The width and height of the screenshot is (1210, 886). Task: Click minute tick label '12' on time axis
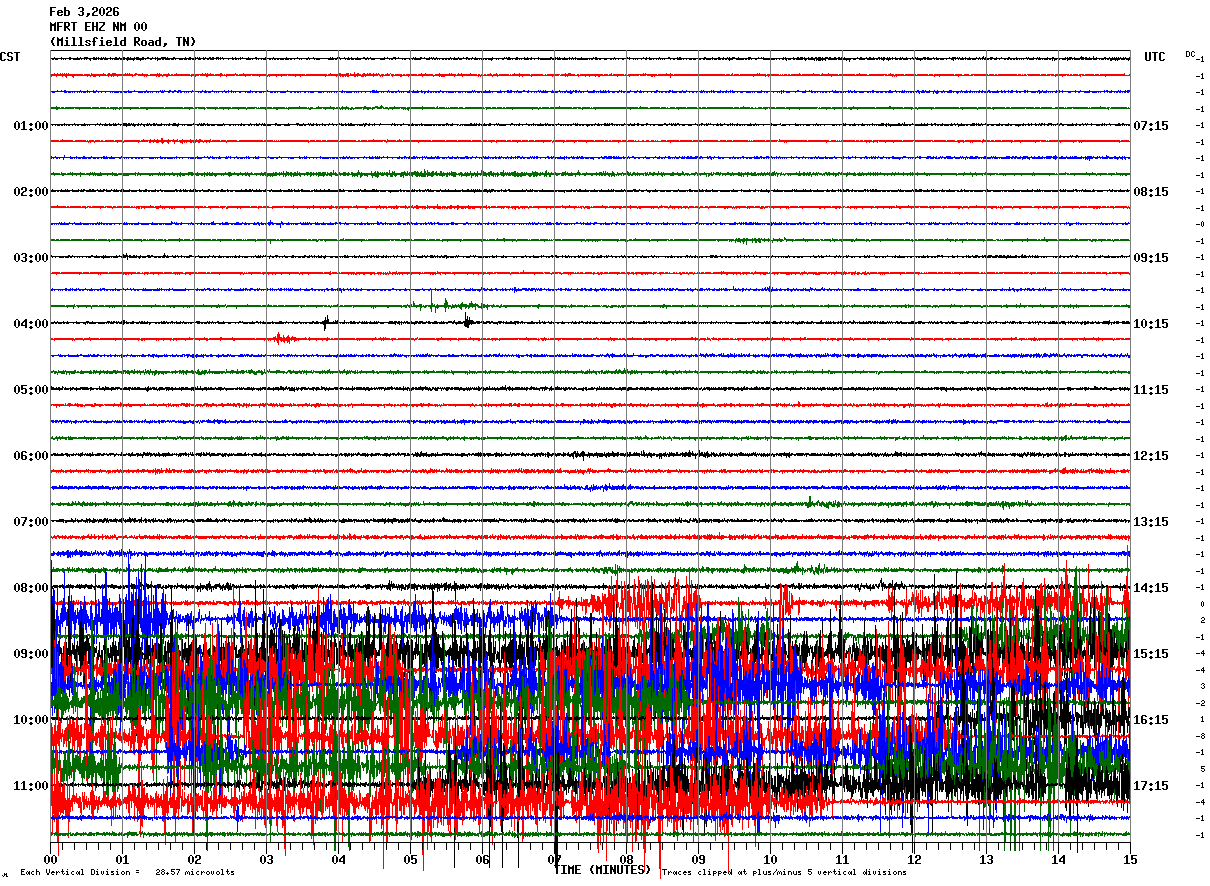[x=914, y=860]
